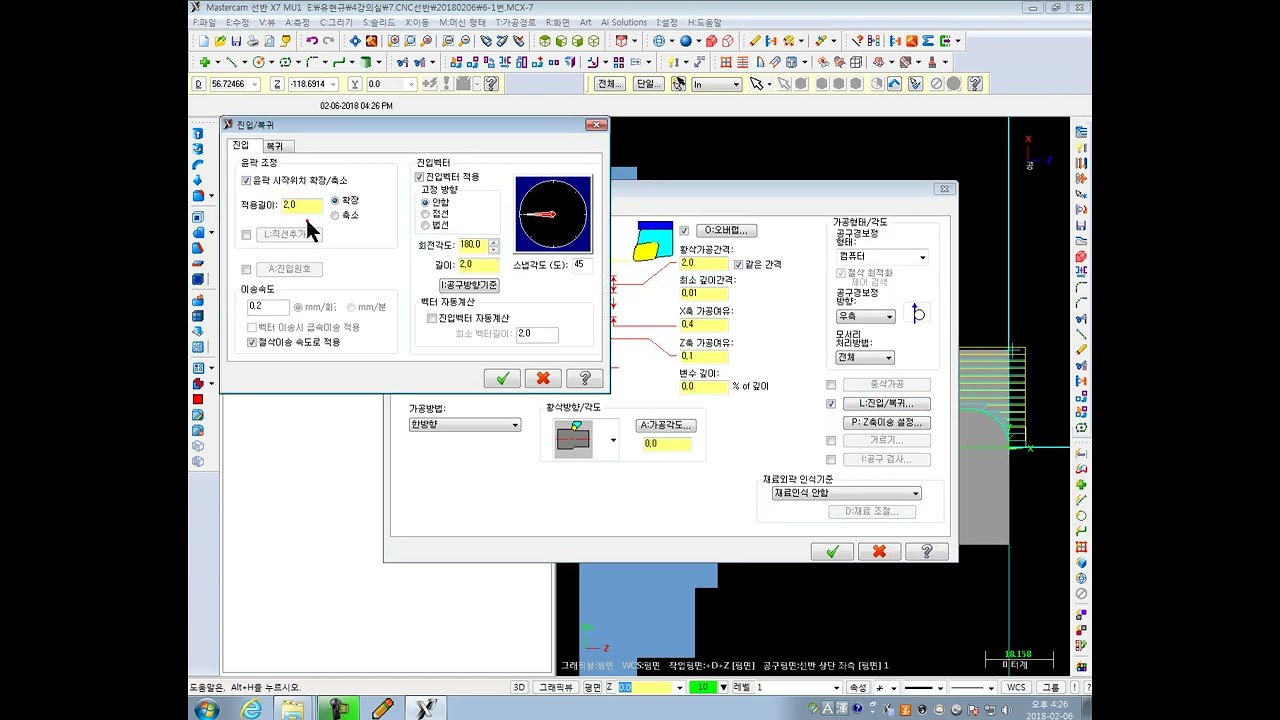Click the compensation direction arrow diagram icon

click(x=918, y=314)
